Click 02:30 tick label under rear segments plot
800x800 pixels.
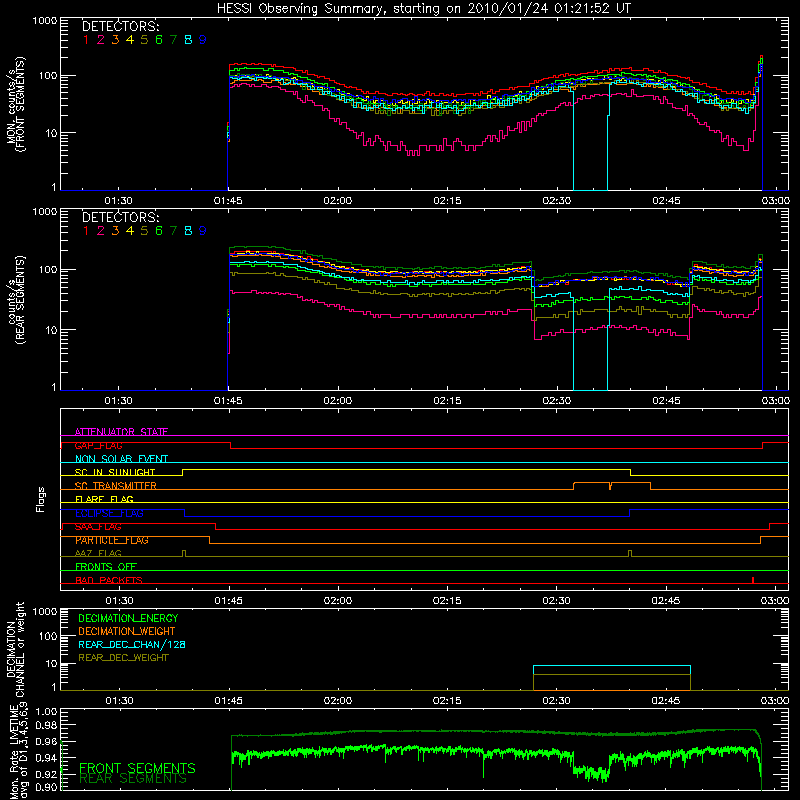[x=557, y=401]
